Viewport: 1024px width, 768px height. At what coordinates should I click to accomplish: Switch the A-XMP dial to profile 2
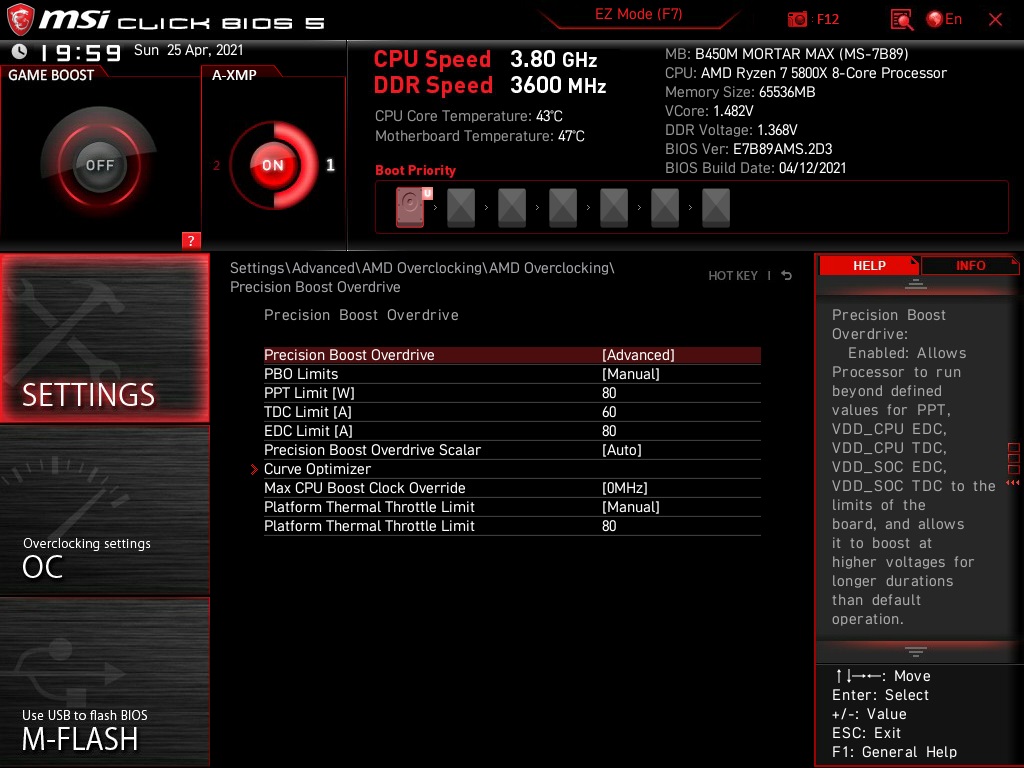click(218, 166)
